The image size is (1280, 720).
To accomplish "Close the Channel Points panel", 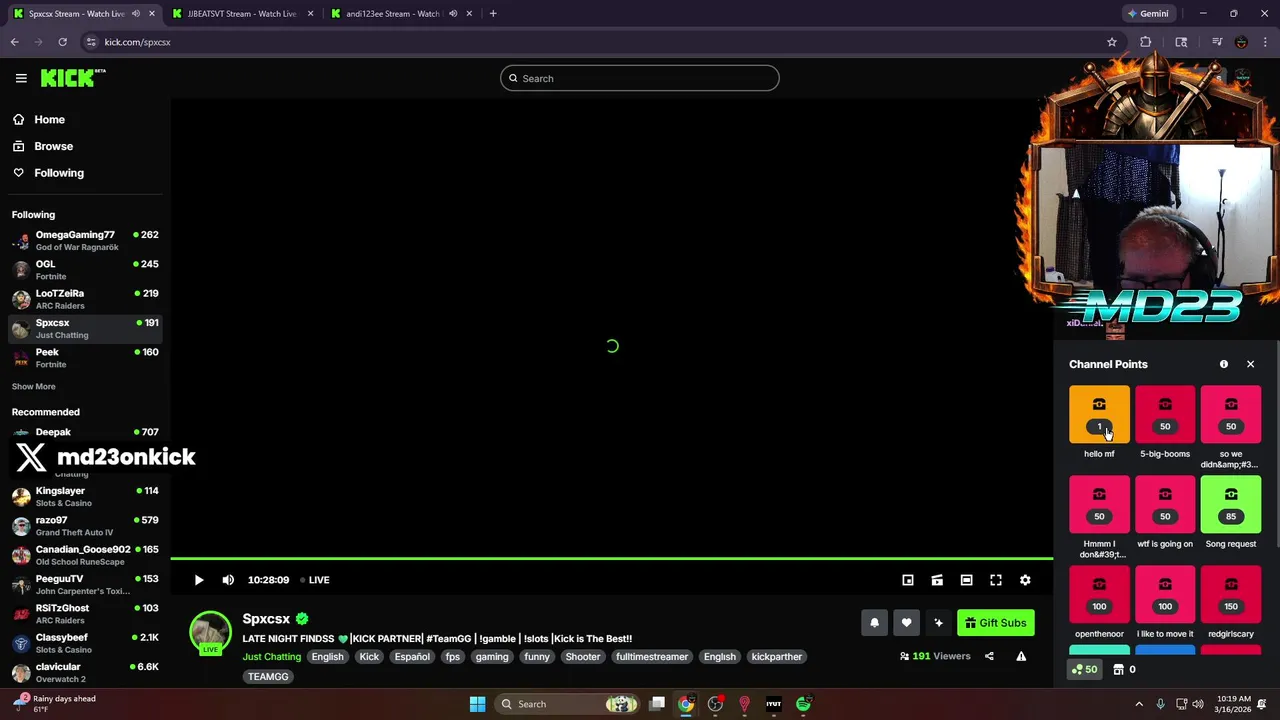I will pyautogui.click(x=1250, y=364).
